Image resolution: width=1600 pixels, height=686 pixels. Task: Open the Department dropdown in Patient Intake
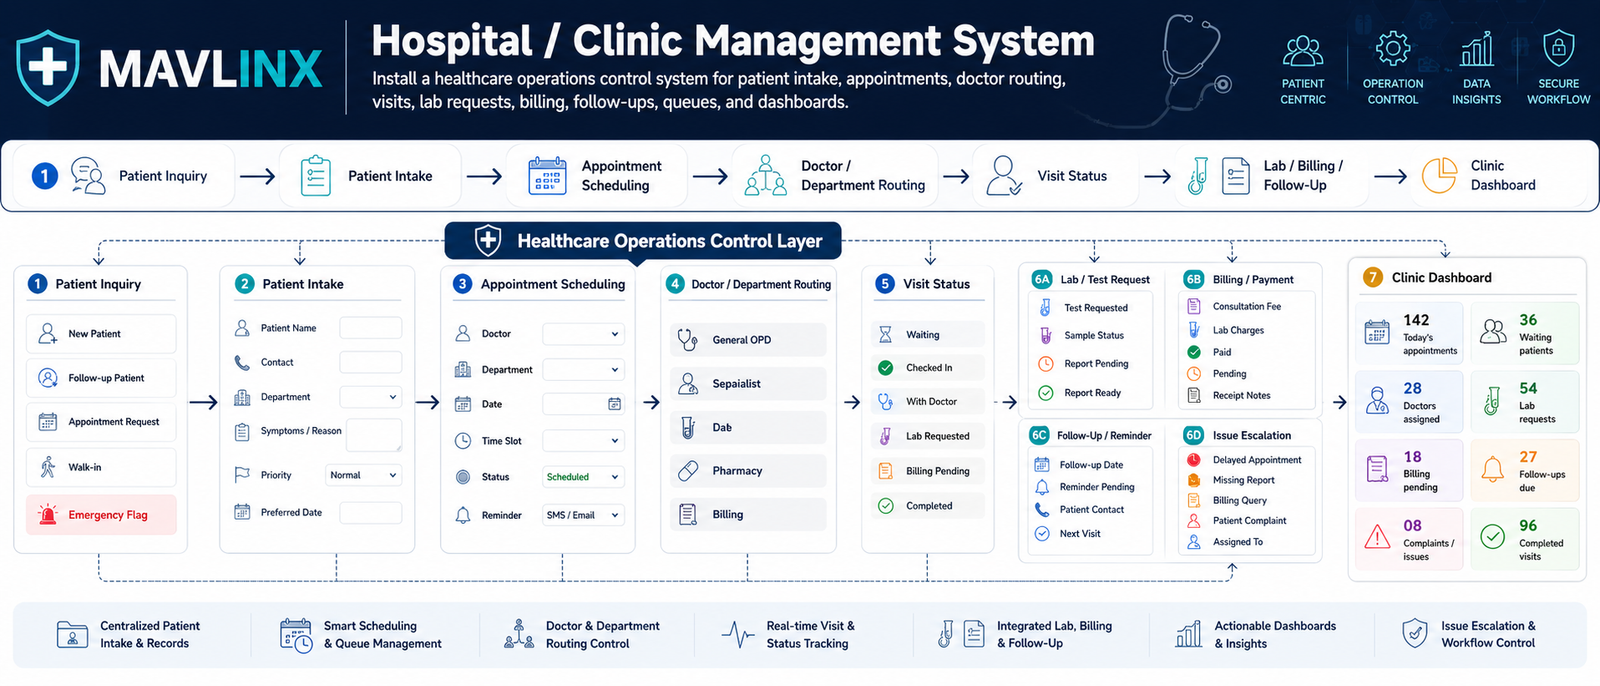371,397
